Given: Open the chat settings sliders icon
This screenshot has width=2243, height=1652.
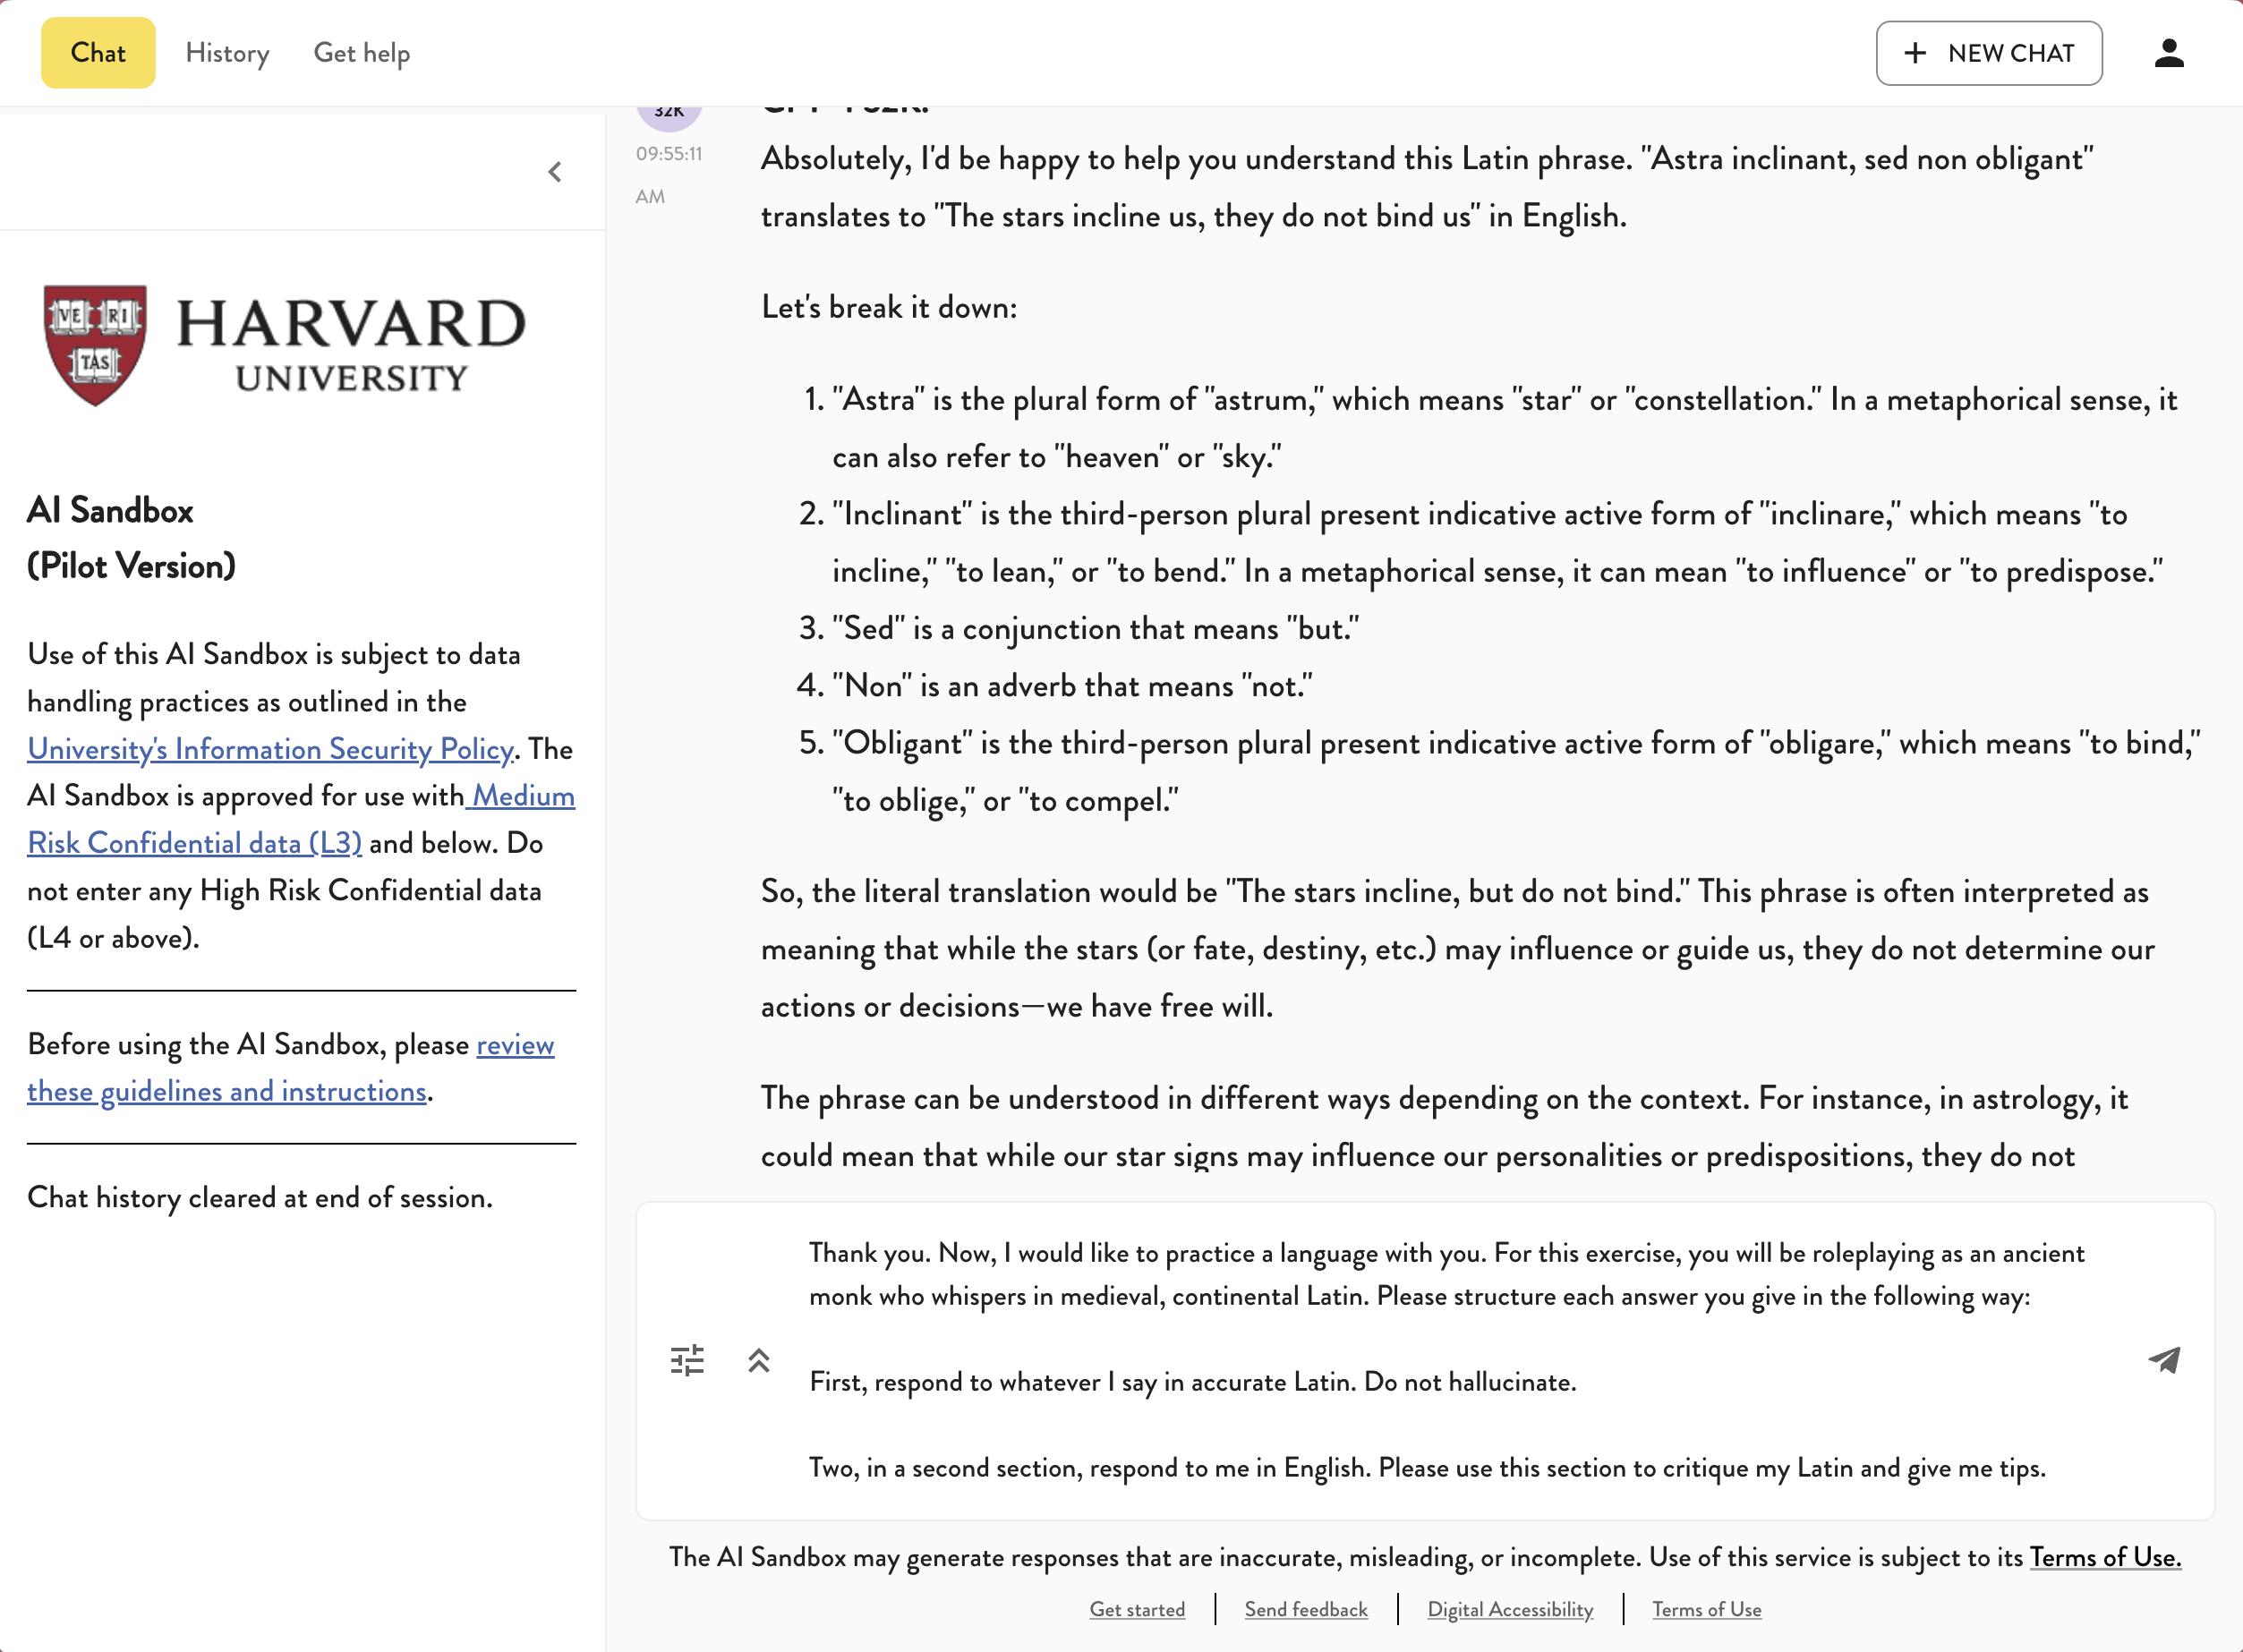Looking at the screenshot, I should [687, 1360].
